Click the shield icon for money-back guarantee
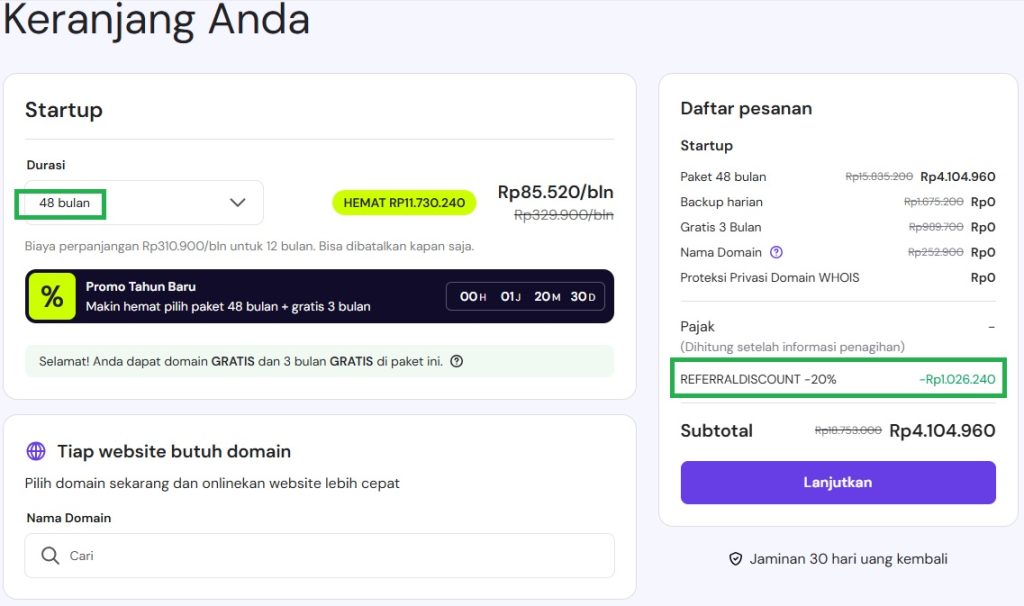Screen dimensions: 1024x606 pyautogui.click(x=736, y=559)
